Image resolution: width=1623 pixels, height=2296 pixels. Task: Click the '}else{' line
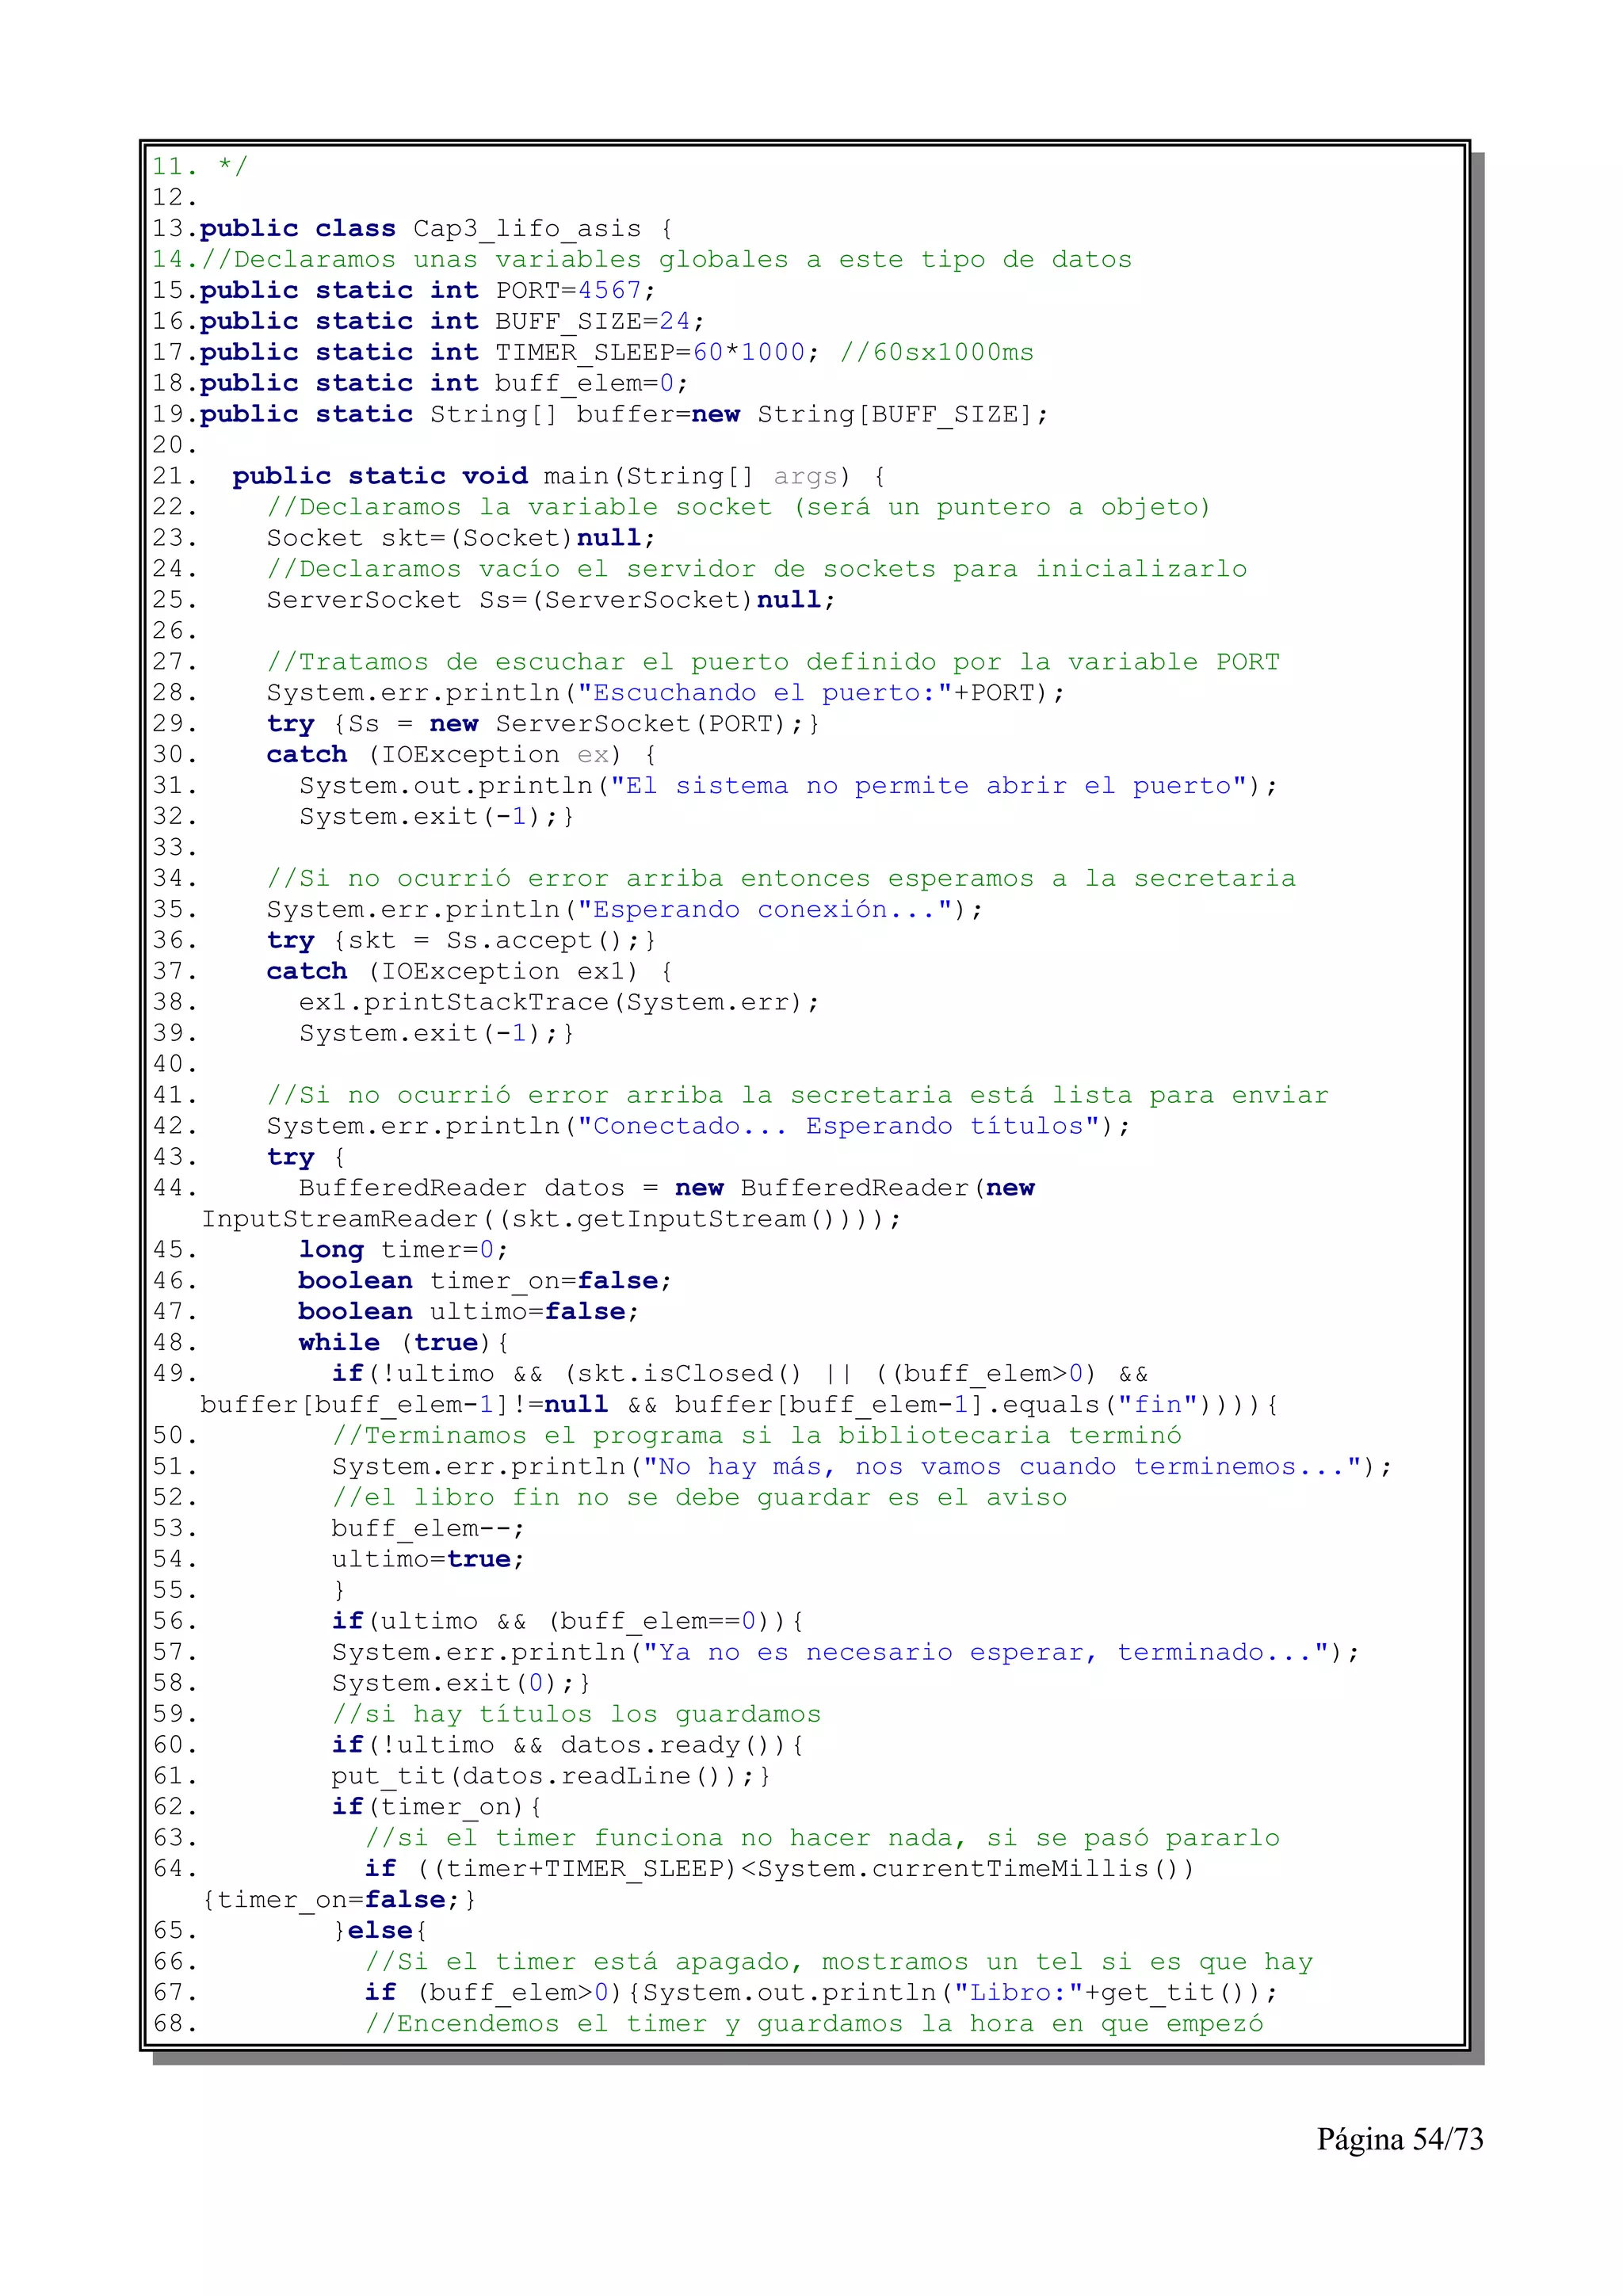tap(380, 1932)
